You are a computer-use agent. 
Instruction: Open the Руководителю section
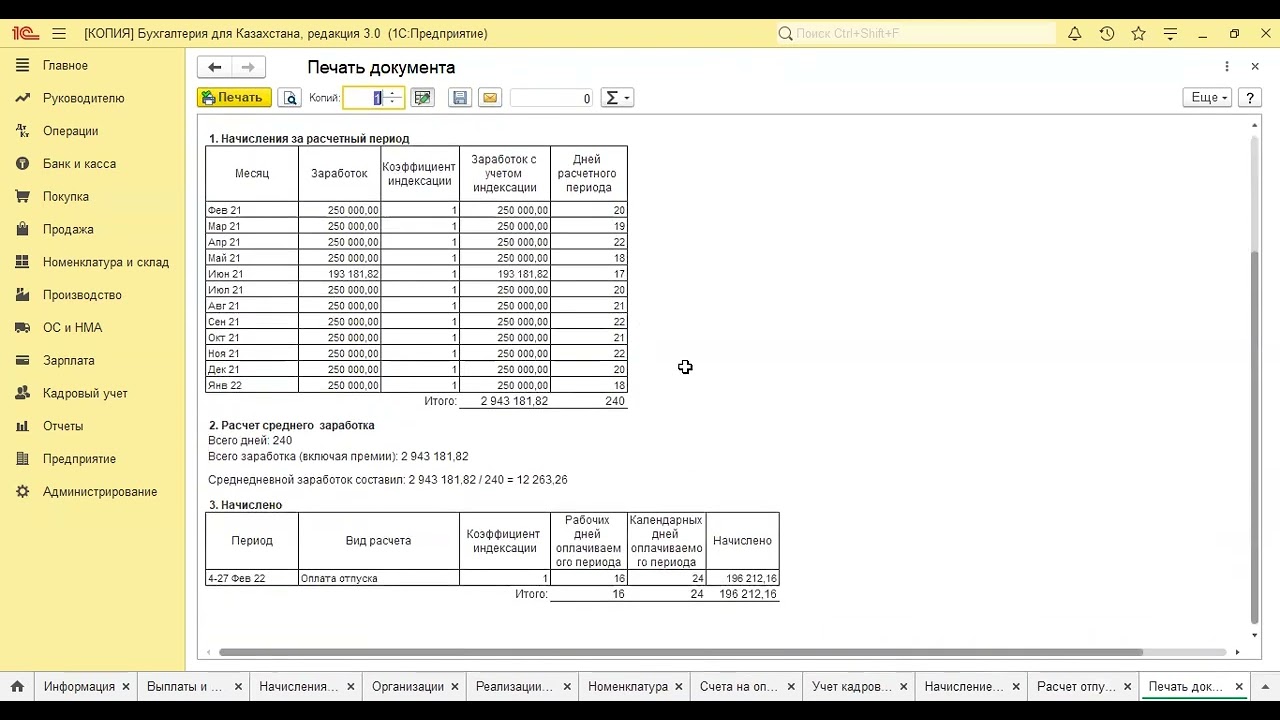click(x=83, y=98)
